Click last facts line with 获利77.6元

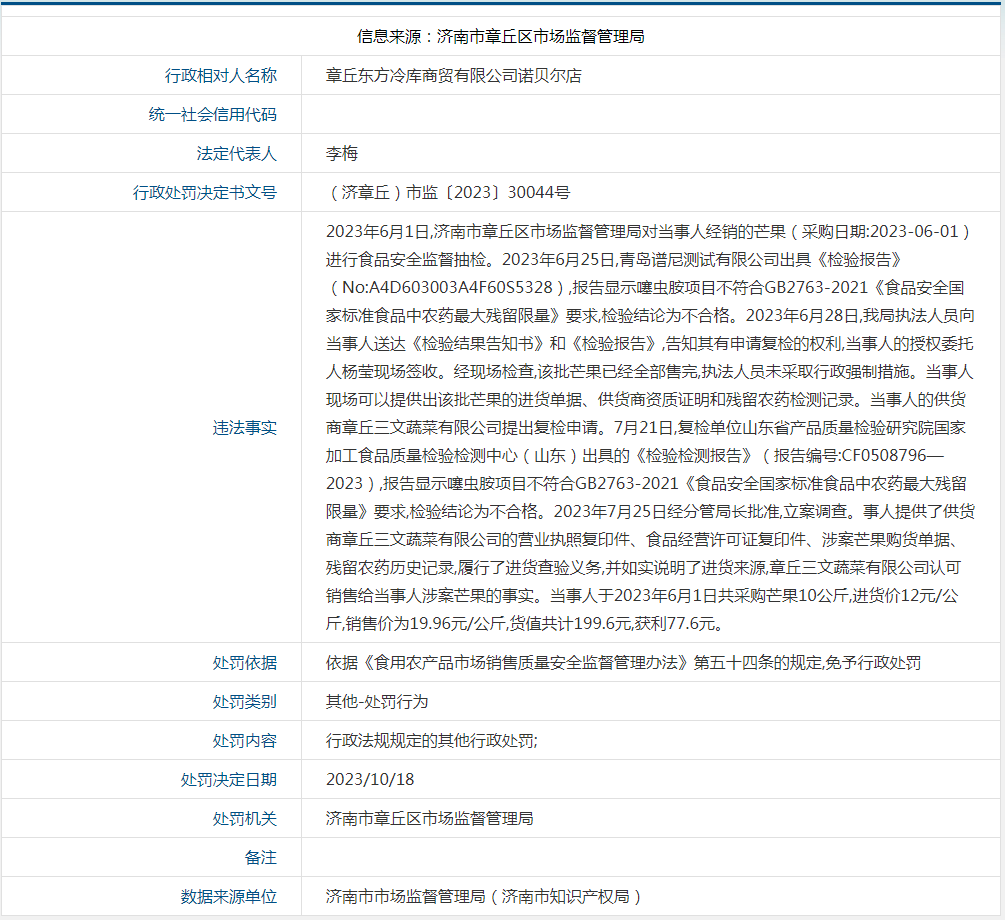click(526, 623)
